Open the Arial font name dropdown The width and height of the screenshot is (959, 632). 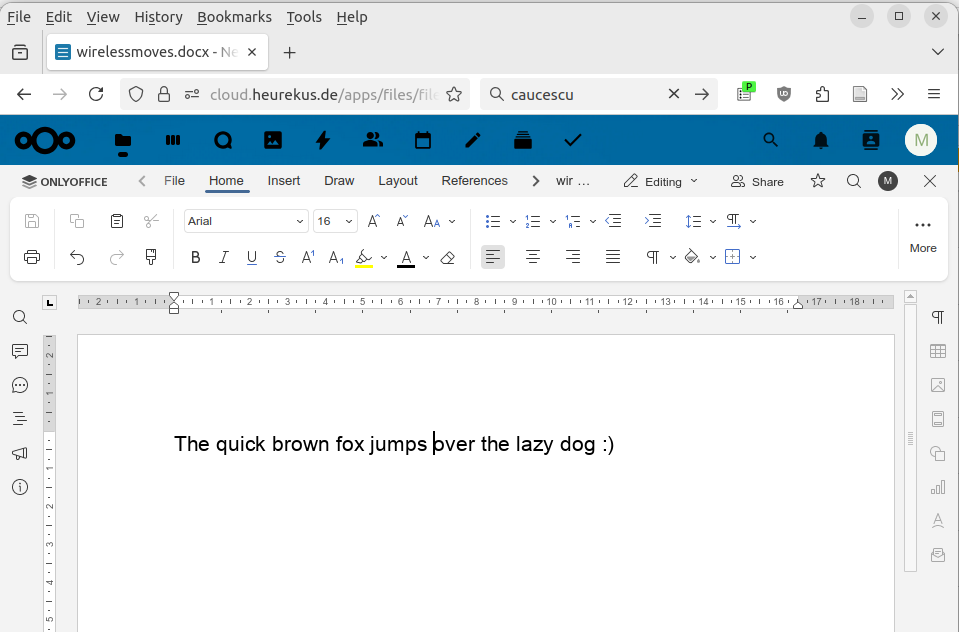[x=246, y=221]
